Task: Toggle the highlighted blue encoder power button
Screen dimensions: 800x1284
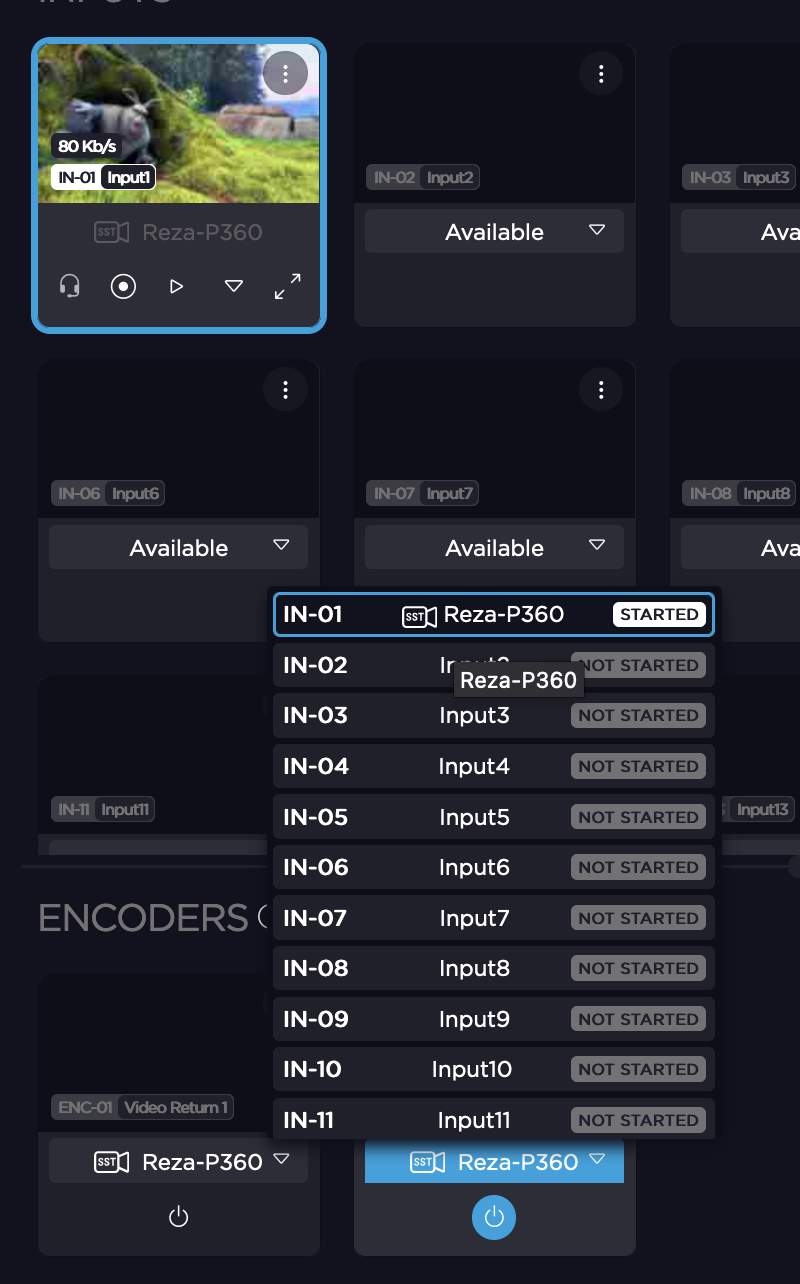Action: 494,1217
